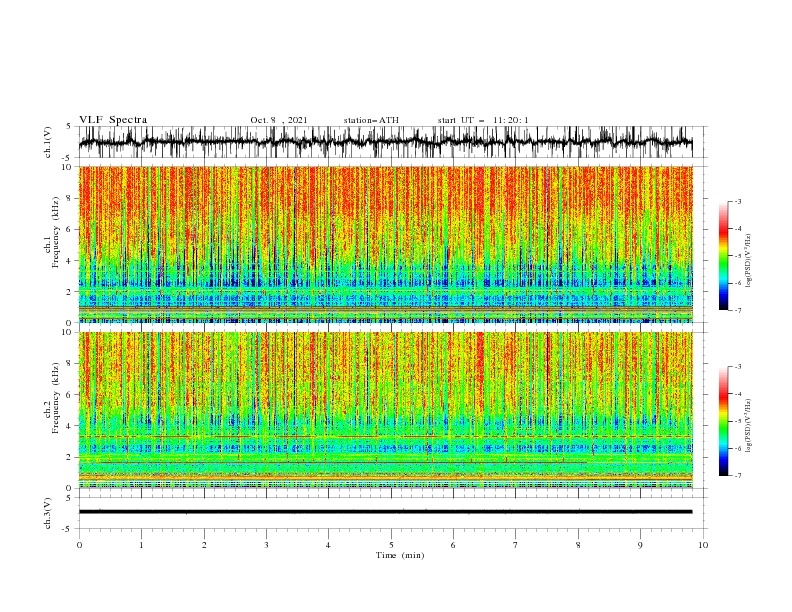This screenshot has width=792, height=612.
Task: Click the log(PSD) label beside ch.1 colorbar
Action: click(748, 261)
